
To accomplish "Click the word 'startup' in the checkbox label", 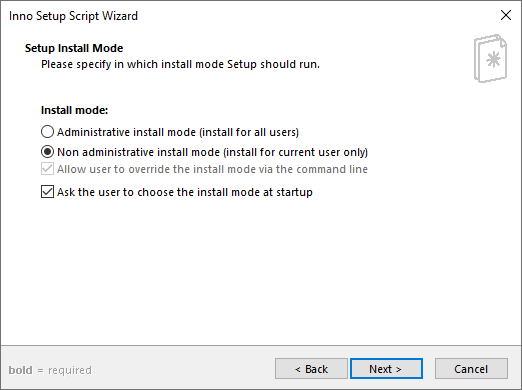I will point(294,193).
